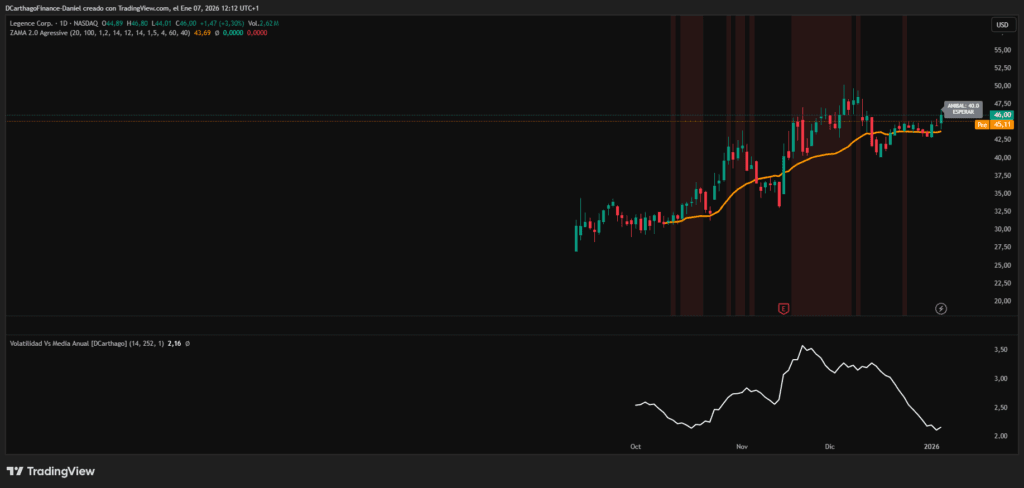This screenshot has width=1024, height=488.
Task: Click the lightning bolt event icon
Action: coord(940,308)
